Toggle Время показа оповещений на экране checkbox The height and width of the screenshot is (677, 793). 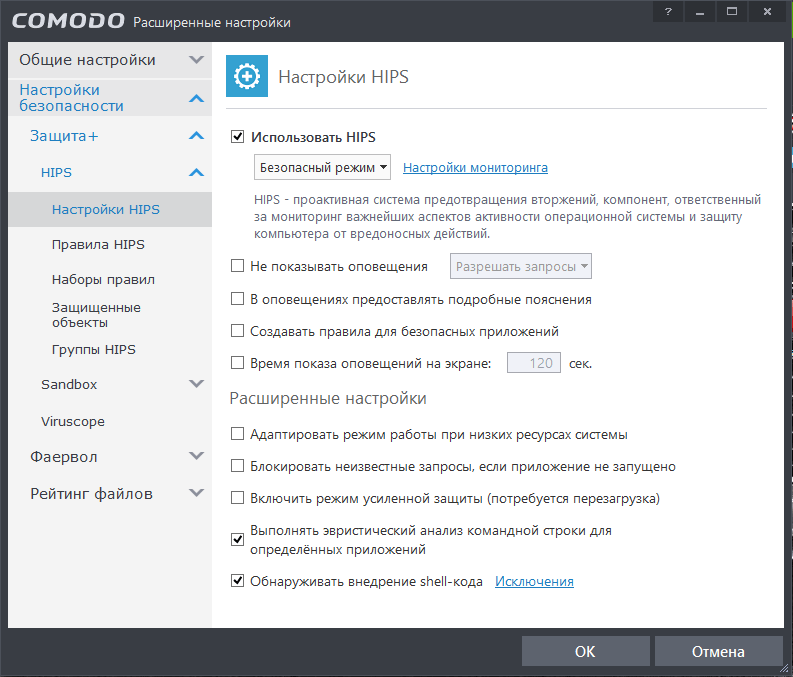(x=237, y=363)
